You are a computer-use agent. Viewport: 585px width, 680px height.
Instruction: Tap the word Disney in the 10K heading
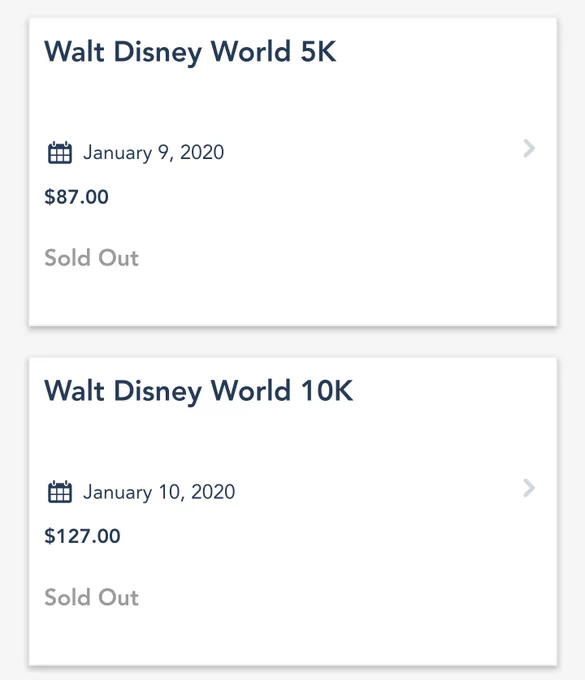[158, 392]
